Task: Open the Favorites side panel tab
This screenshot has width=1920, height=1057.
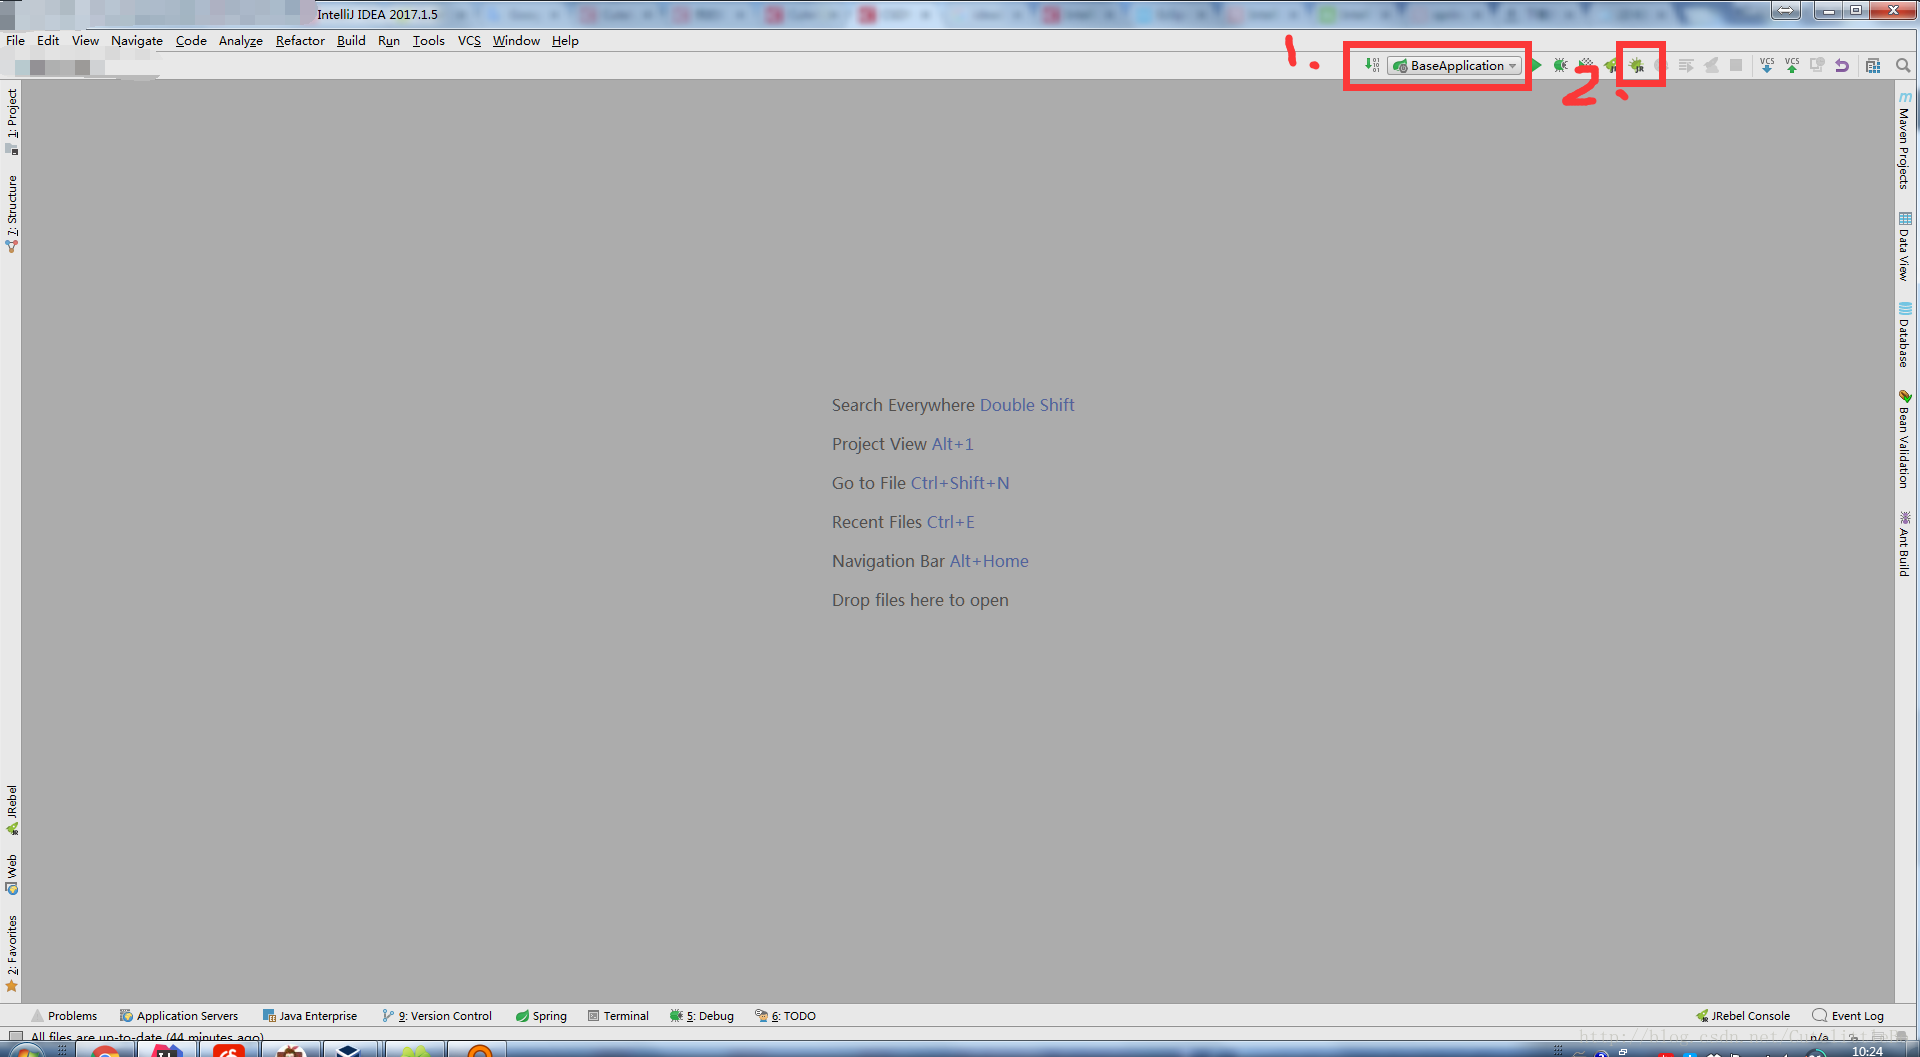Action: (12, 953)
